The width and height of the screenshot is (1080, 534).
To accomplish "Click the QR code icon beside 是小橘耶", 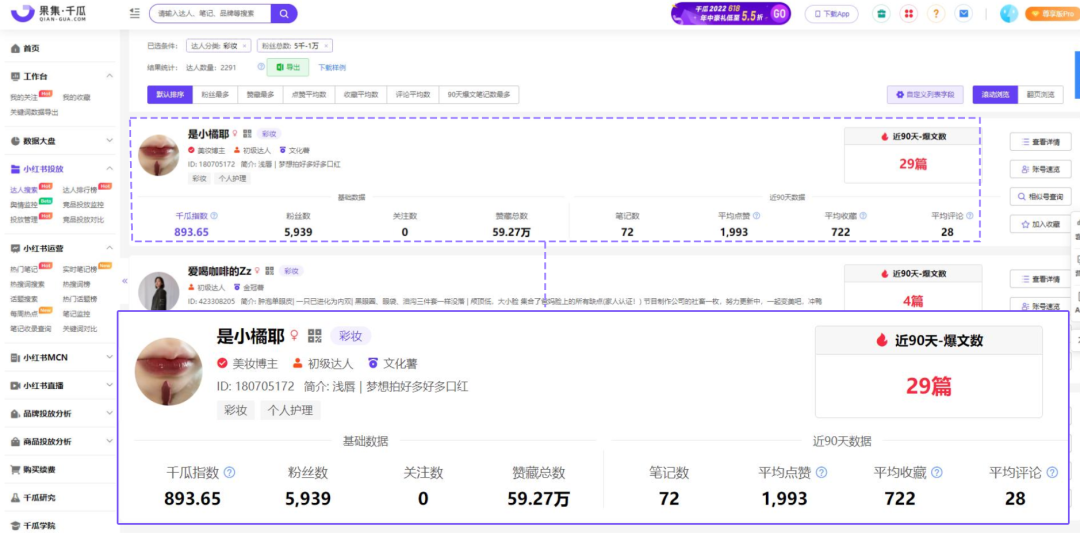I will point(247,134).
